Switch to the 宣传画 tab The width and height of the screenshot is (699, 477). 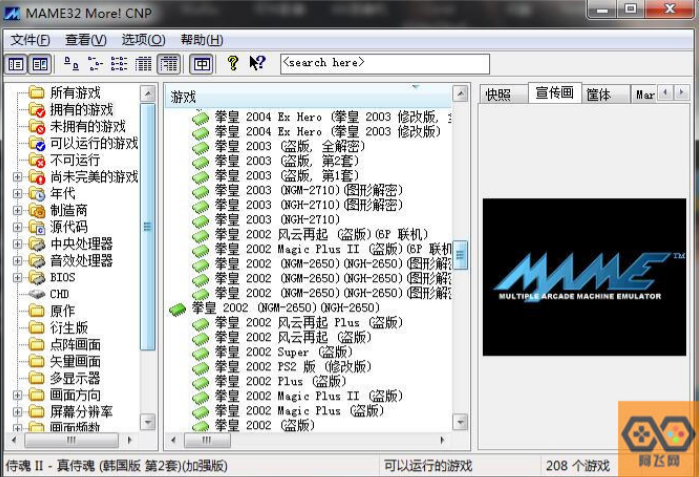coord(555,93)
